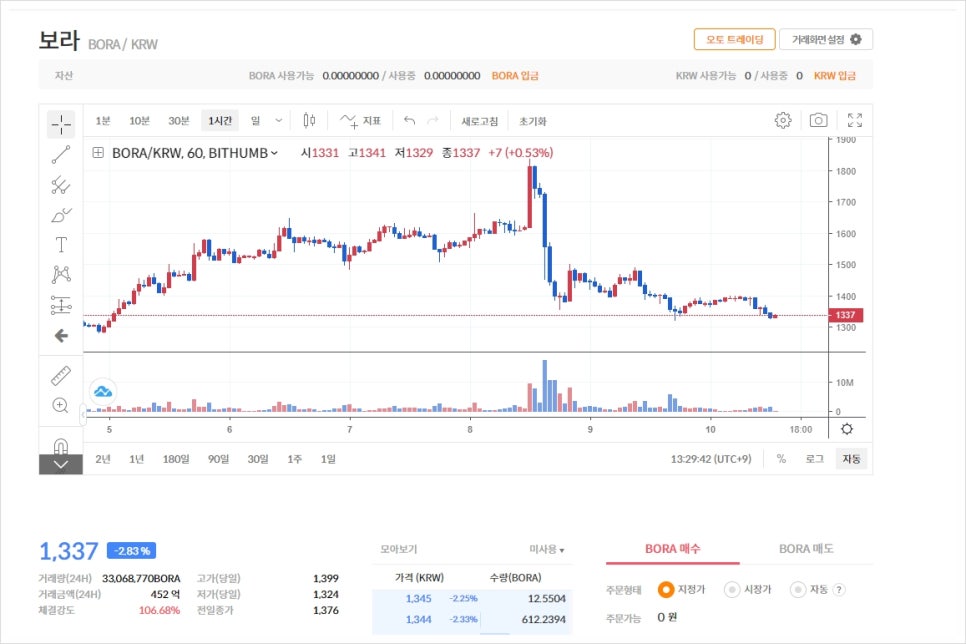Set chart range to 2년
The image size is (966, 644).
tap(103, 459)
